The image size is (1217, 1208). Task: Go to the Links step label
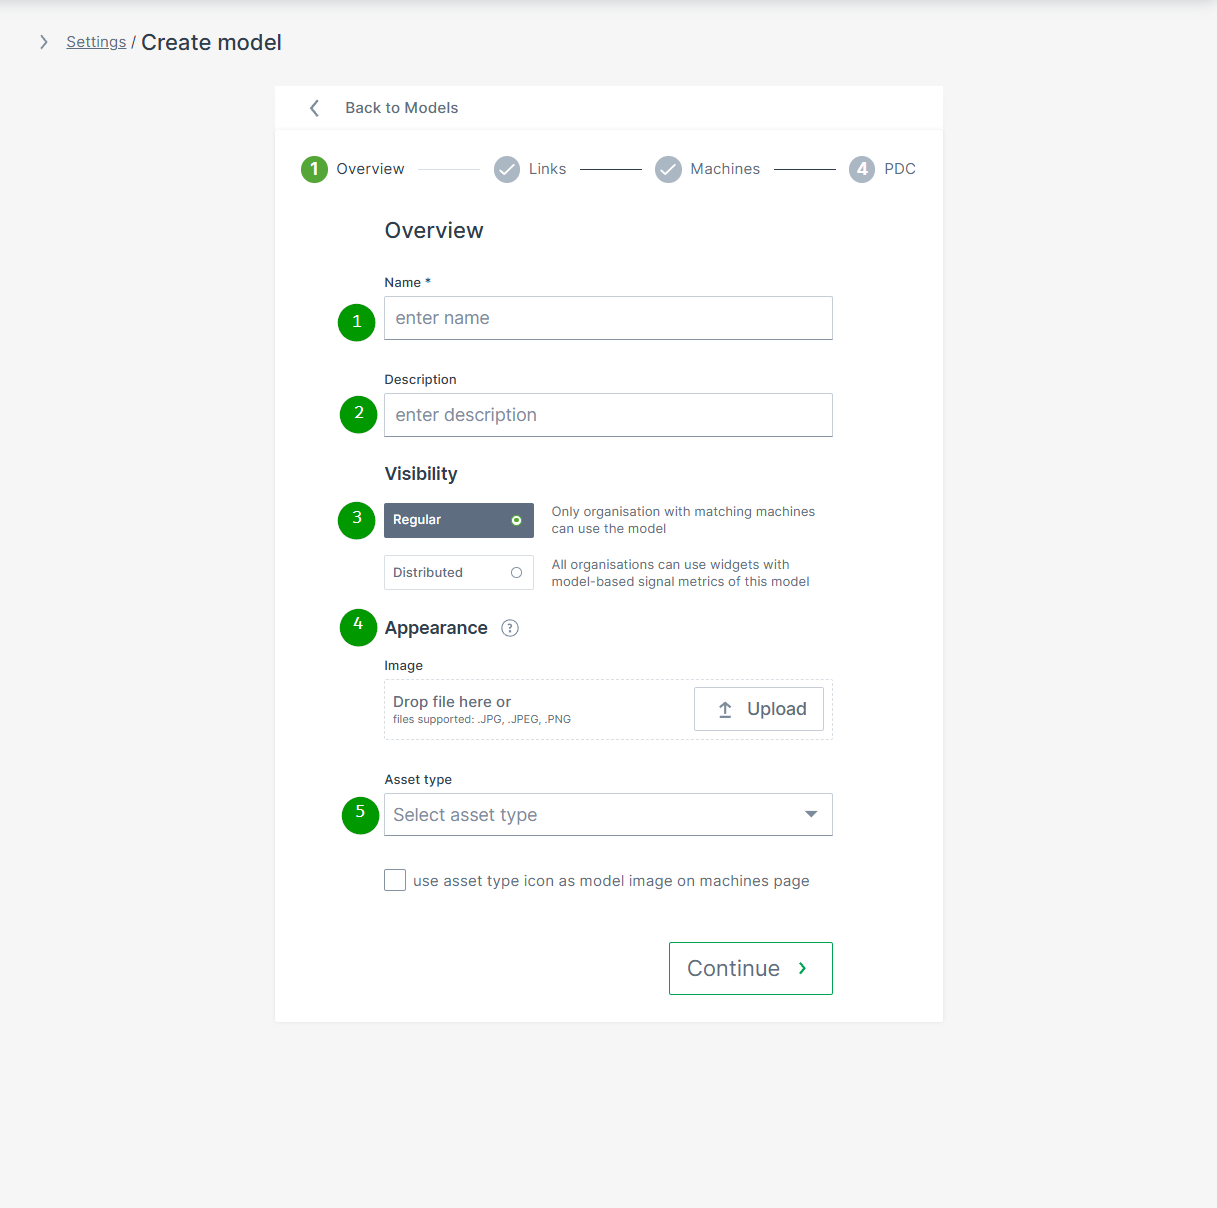(x=547, y=169)
